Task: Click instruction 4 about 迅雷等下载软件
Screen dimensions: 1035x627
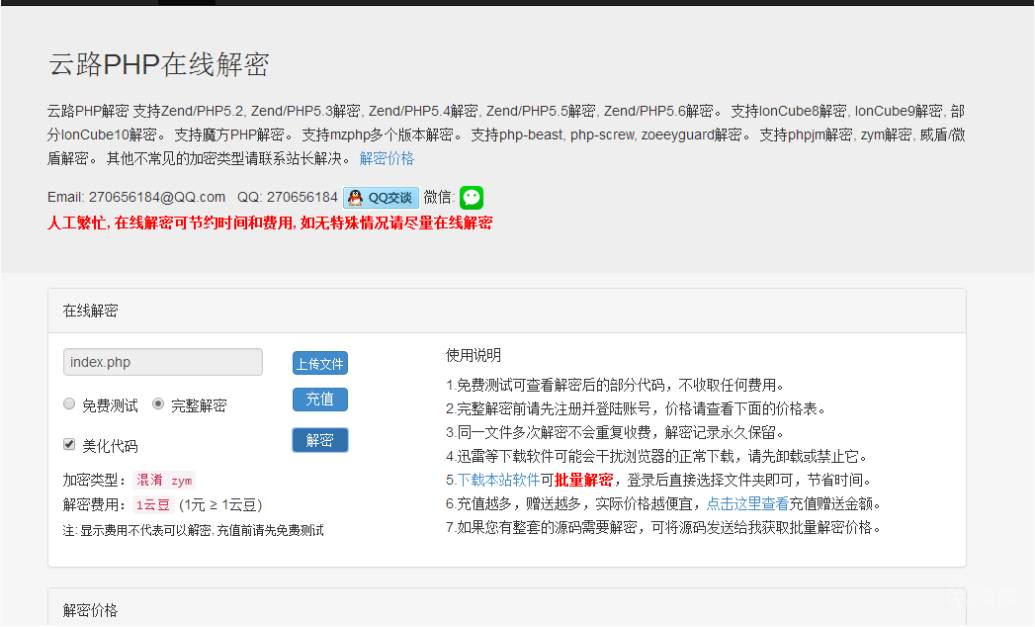Action: click(657, 456)
